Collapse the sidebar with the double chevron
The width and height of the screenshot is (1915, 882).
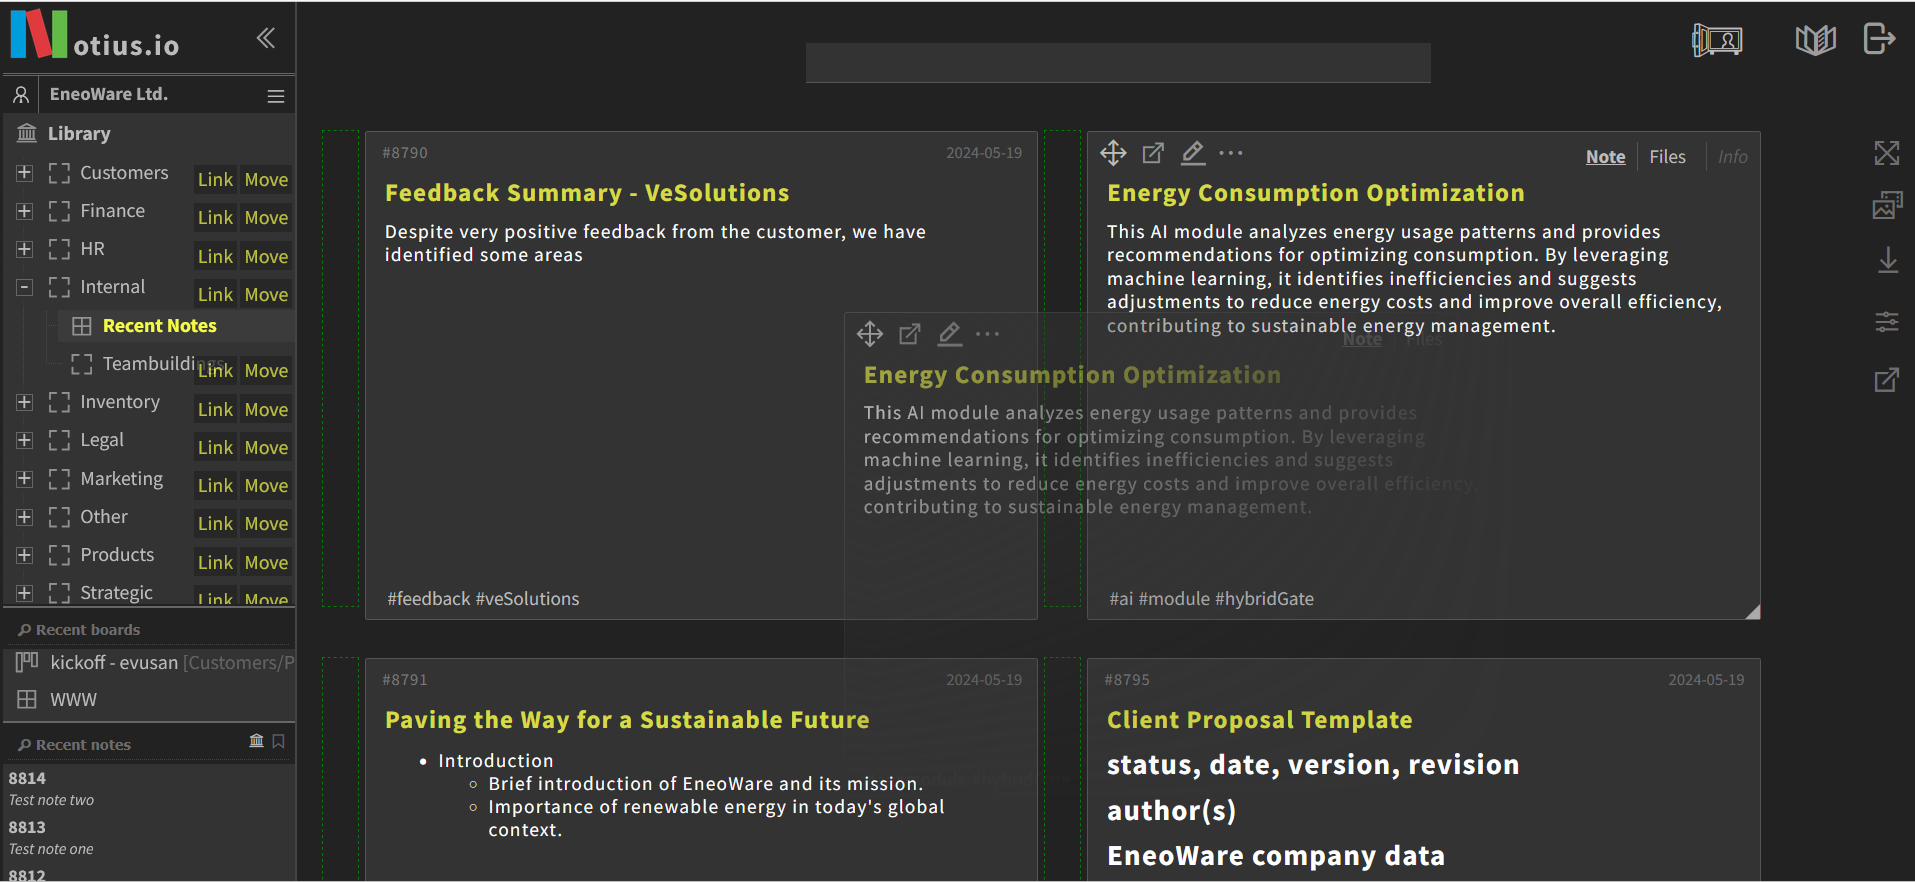265,38
